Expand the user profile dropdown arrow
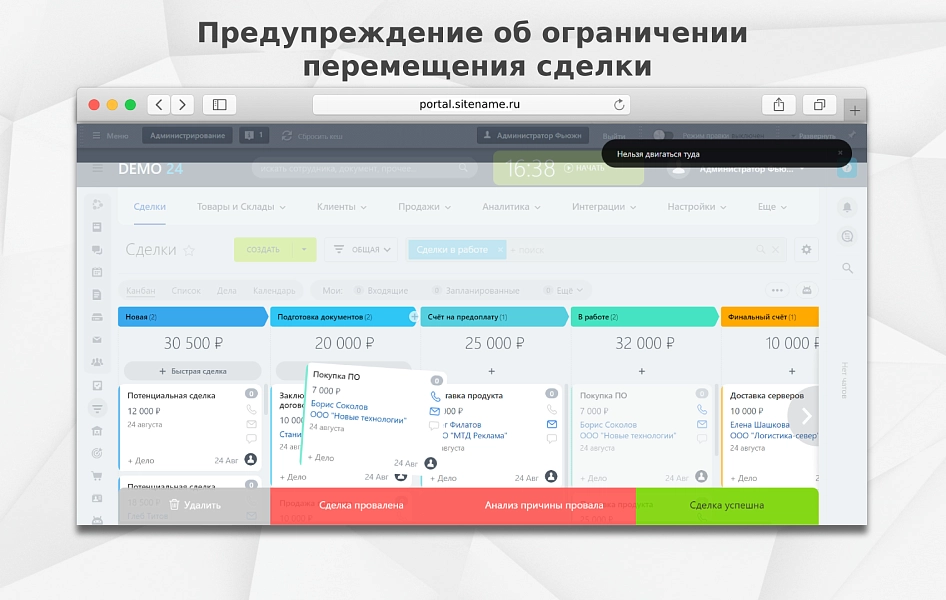The width and height of the screenshot is (946, 600). pyautogui.click(x=802, y=169)
